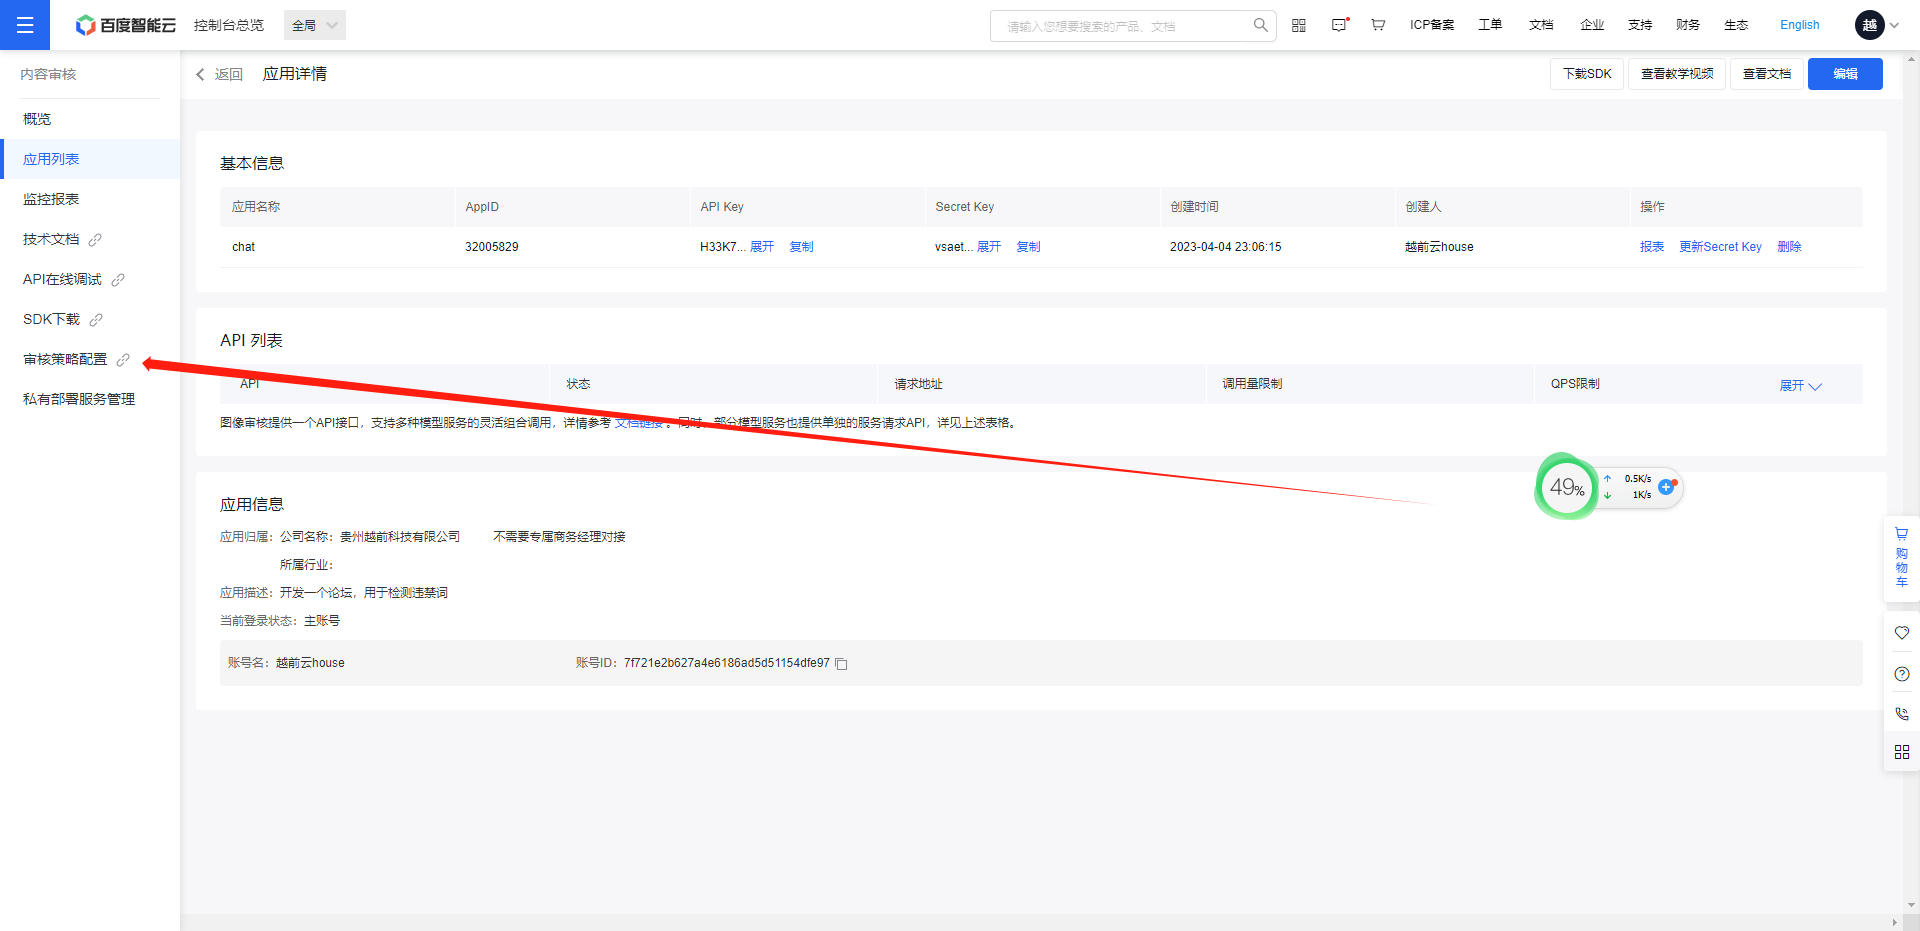Open 审核策略配置 in the sidebar
This screenshot has width=1920, height=931.
click(65, 359)
